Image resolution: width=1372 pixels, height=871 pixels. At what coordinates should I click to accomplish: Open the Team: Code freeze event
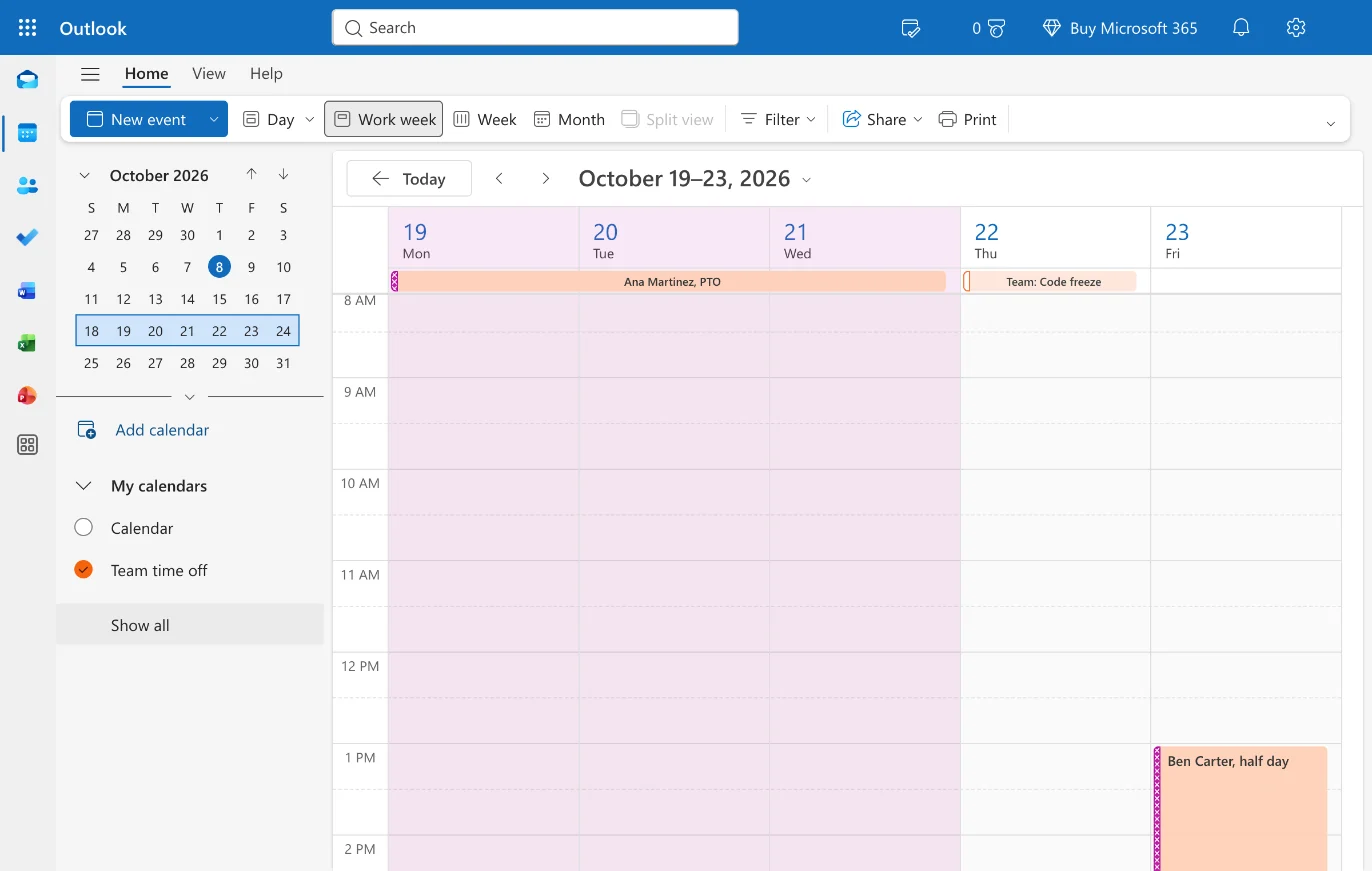tap(1050, 281)
